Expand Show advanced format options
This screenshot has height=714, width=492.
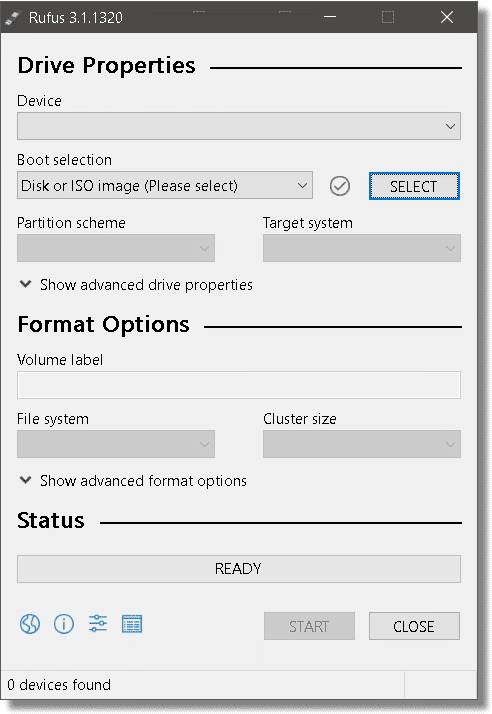tap(133, 480)
